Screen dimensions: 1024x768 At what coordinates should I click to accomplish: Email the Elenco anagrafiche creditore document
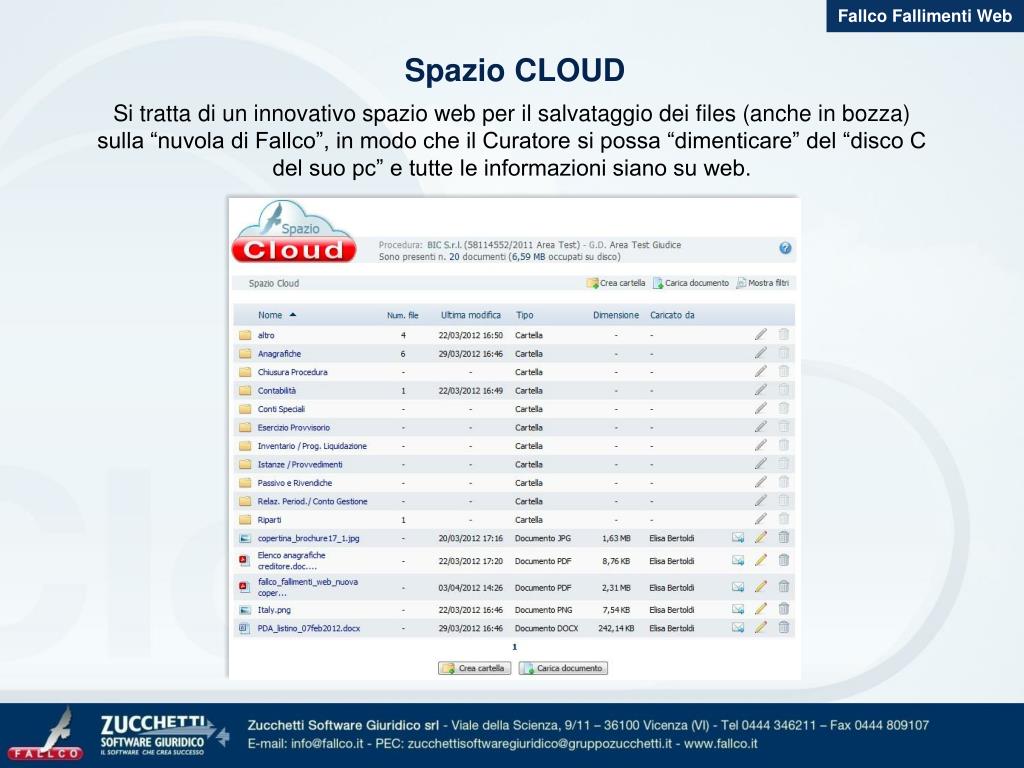737,560
